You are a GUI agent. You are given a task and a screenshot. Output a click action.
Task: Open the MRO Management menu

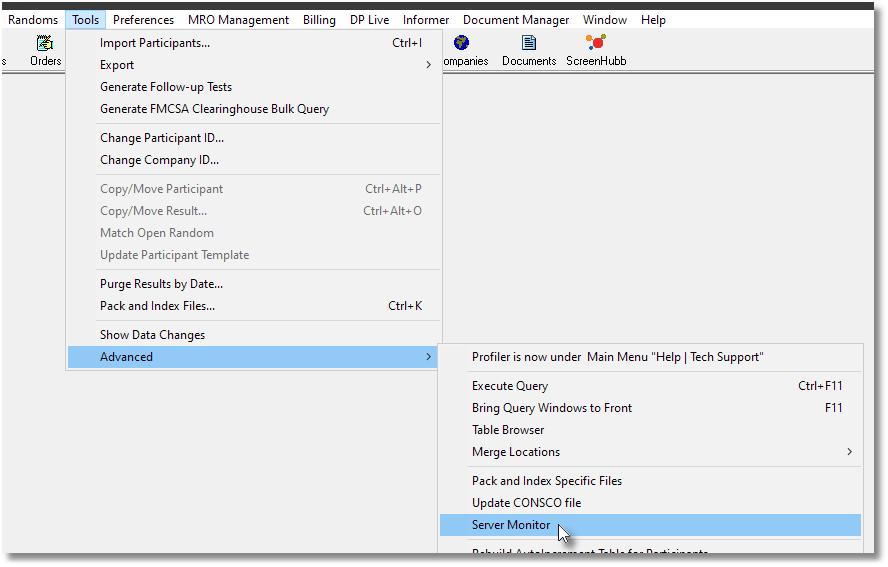coord(238,20)
